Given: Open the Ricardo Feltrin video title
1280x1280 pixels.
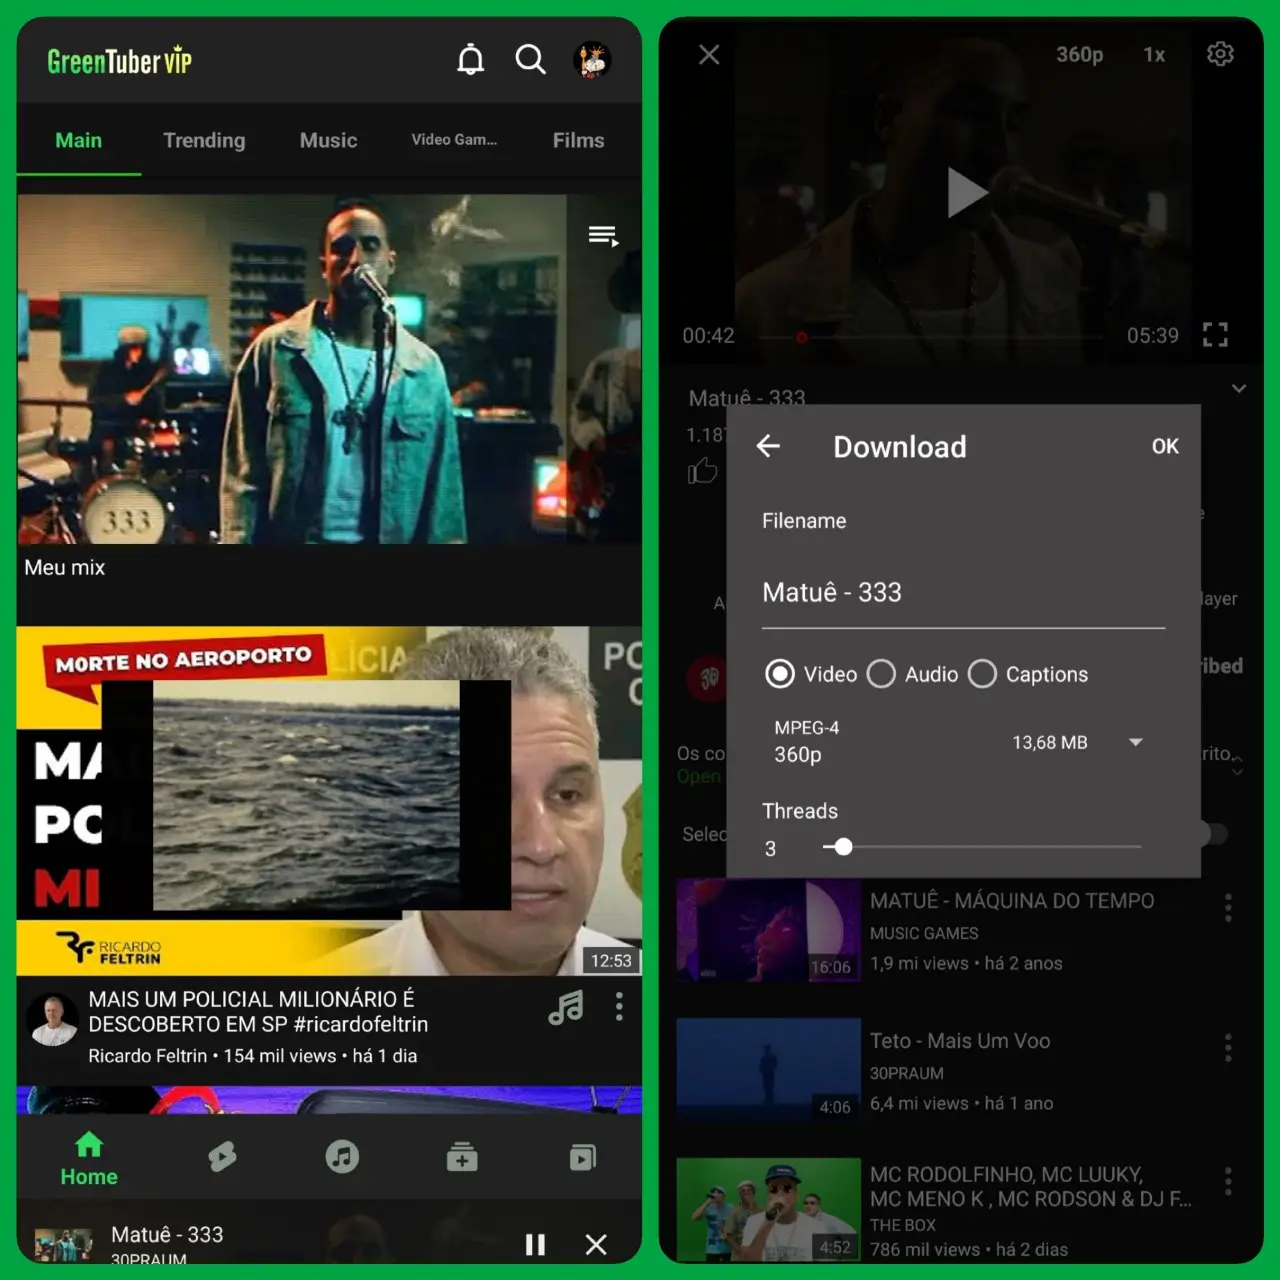Looking at the screenshot, I should click(x=258, y=1011).
